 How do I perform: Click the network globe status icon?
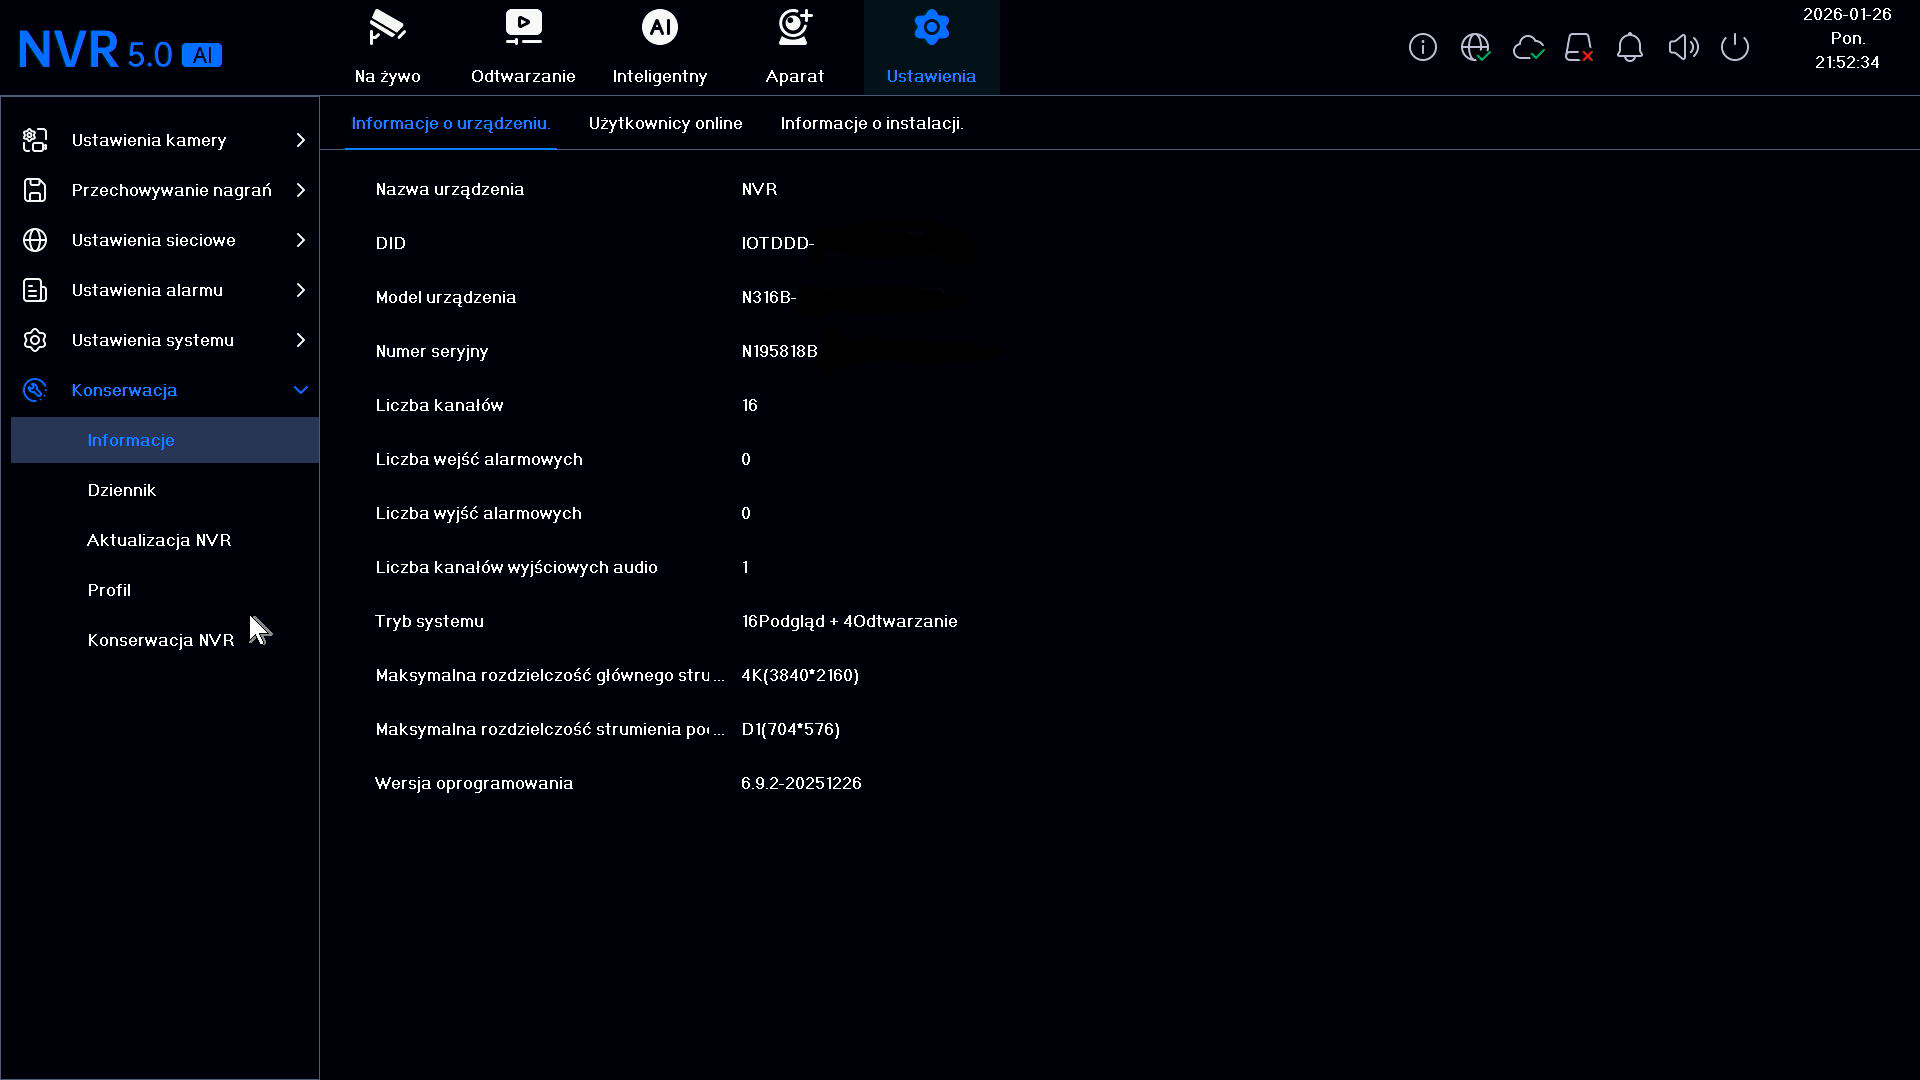pos(1475,47)
